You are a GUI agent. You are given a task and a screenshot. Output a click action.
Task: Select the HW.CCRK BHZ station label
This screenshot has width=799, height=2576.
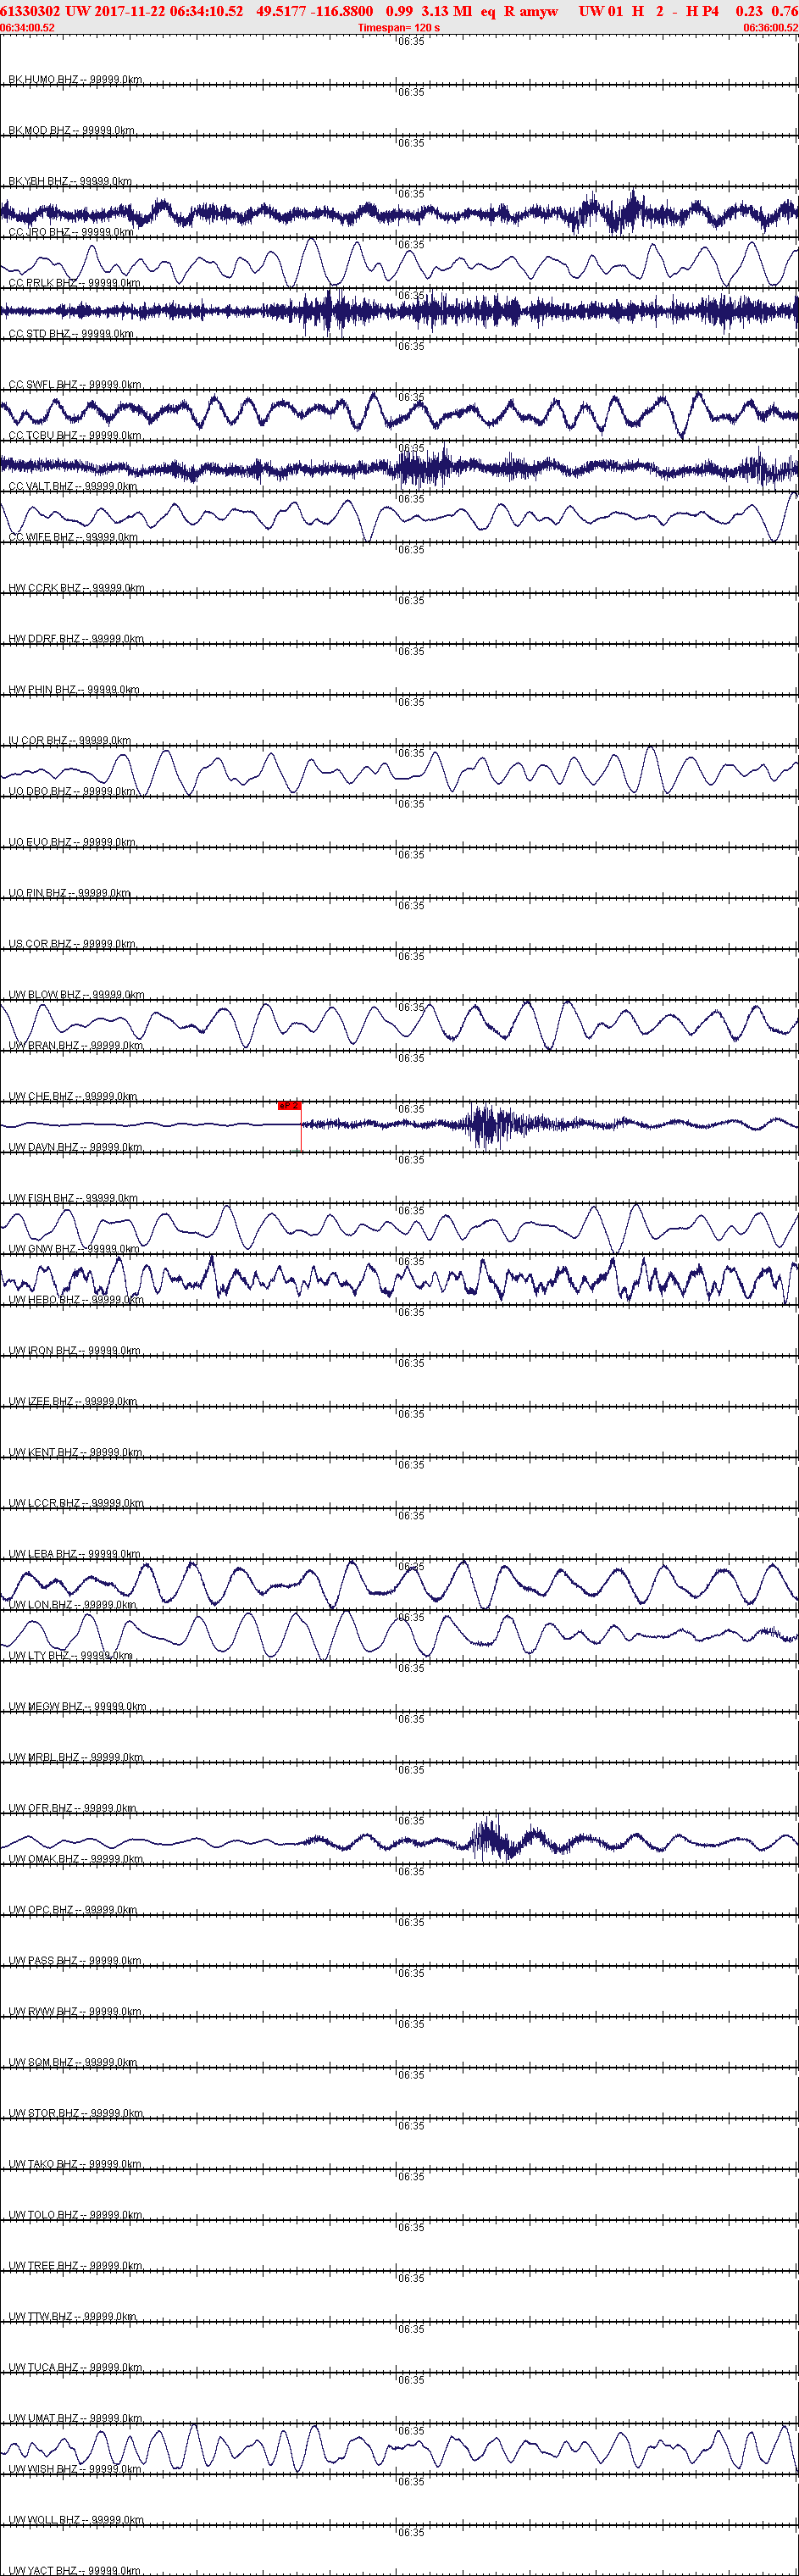76,588
